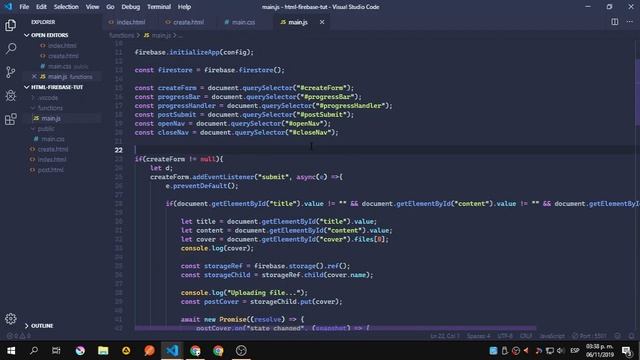Open the Windows Action Center icon
Screen dimensions: 640x360
click(x=627, y=351)
